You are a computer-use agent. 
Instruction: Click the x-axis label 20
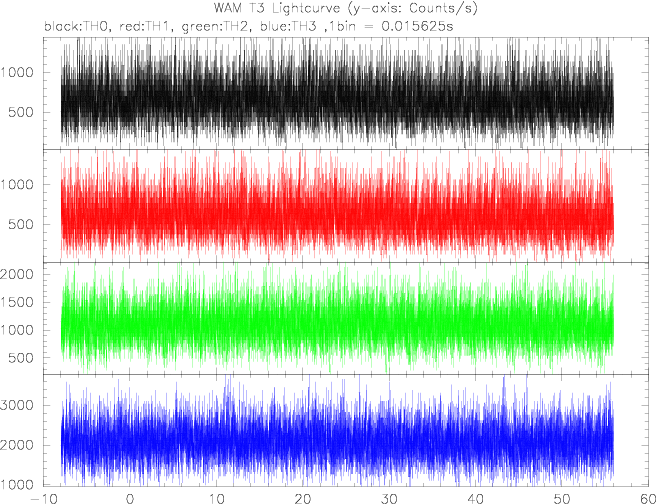303,499
